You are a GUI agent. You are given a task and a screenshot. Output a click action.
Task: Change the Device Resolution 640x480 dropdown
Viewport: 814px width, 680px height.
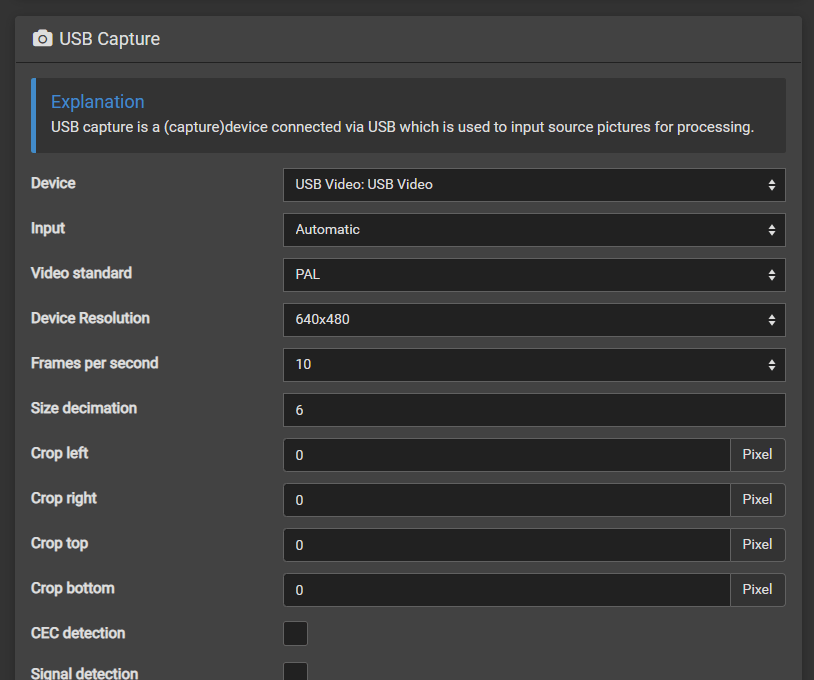coord(534,320)
